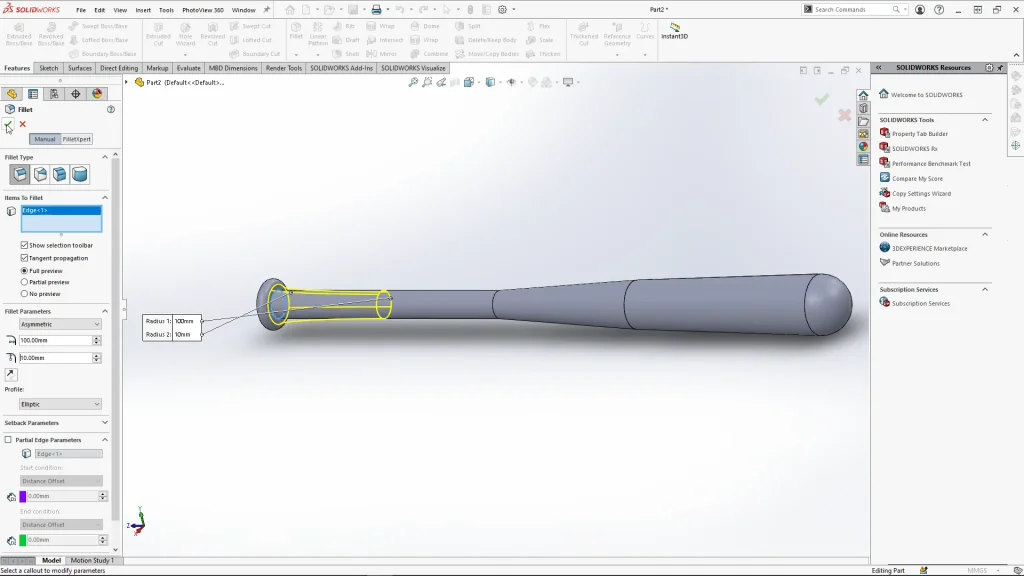
Task: Click the Instant3D toolbar icon
Action: pyautogui.click(x=675, y=30)
